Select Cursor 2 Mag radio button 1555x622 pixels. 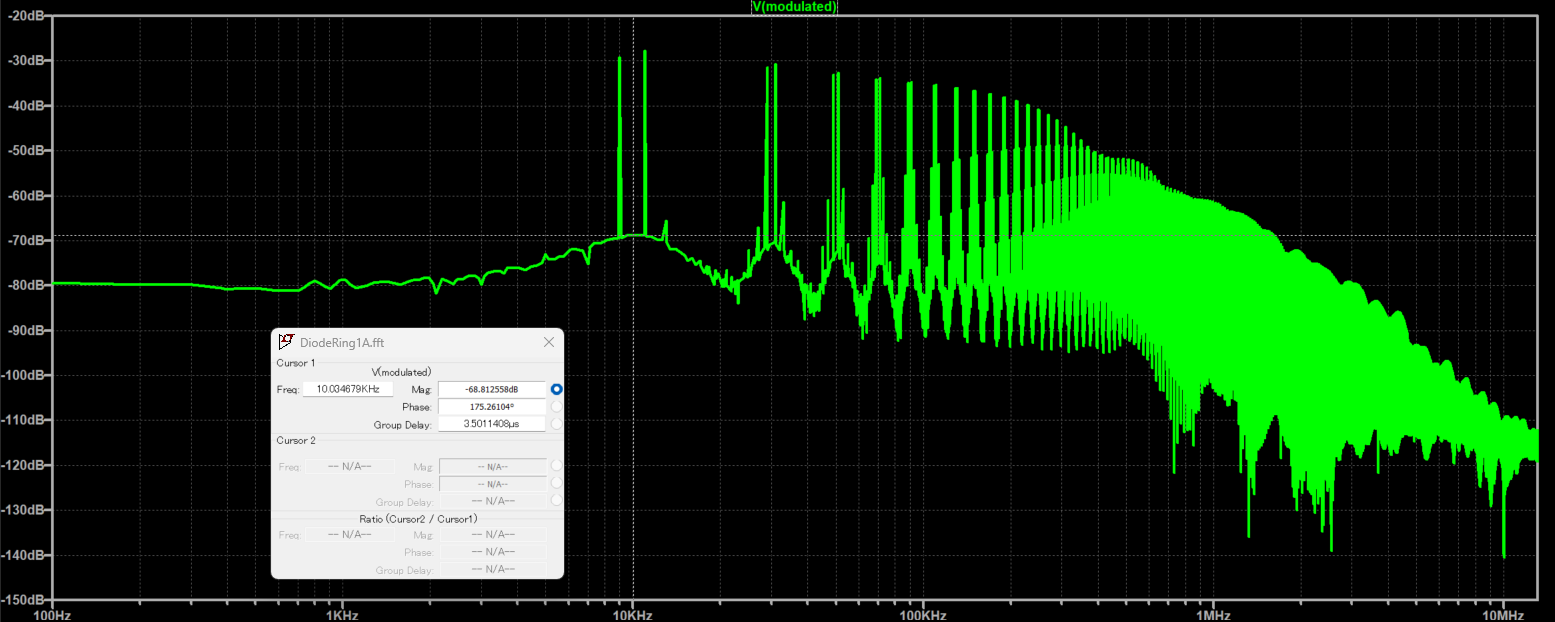point(556,466)
